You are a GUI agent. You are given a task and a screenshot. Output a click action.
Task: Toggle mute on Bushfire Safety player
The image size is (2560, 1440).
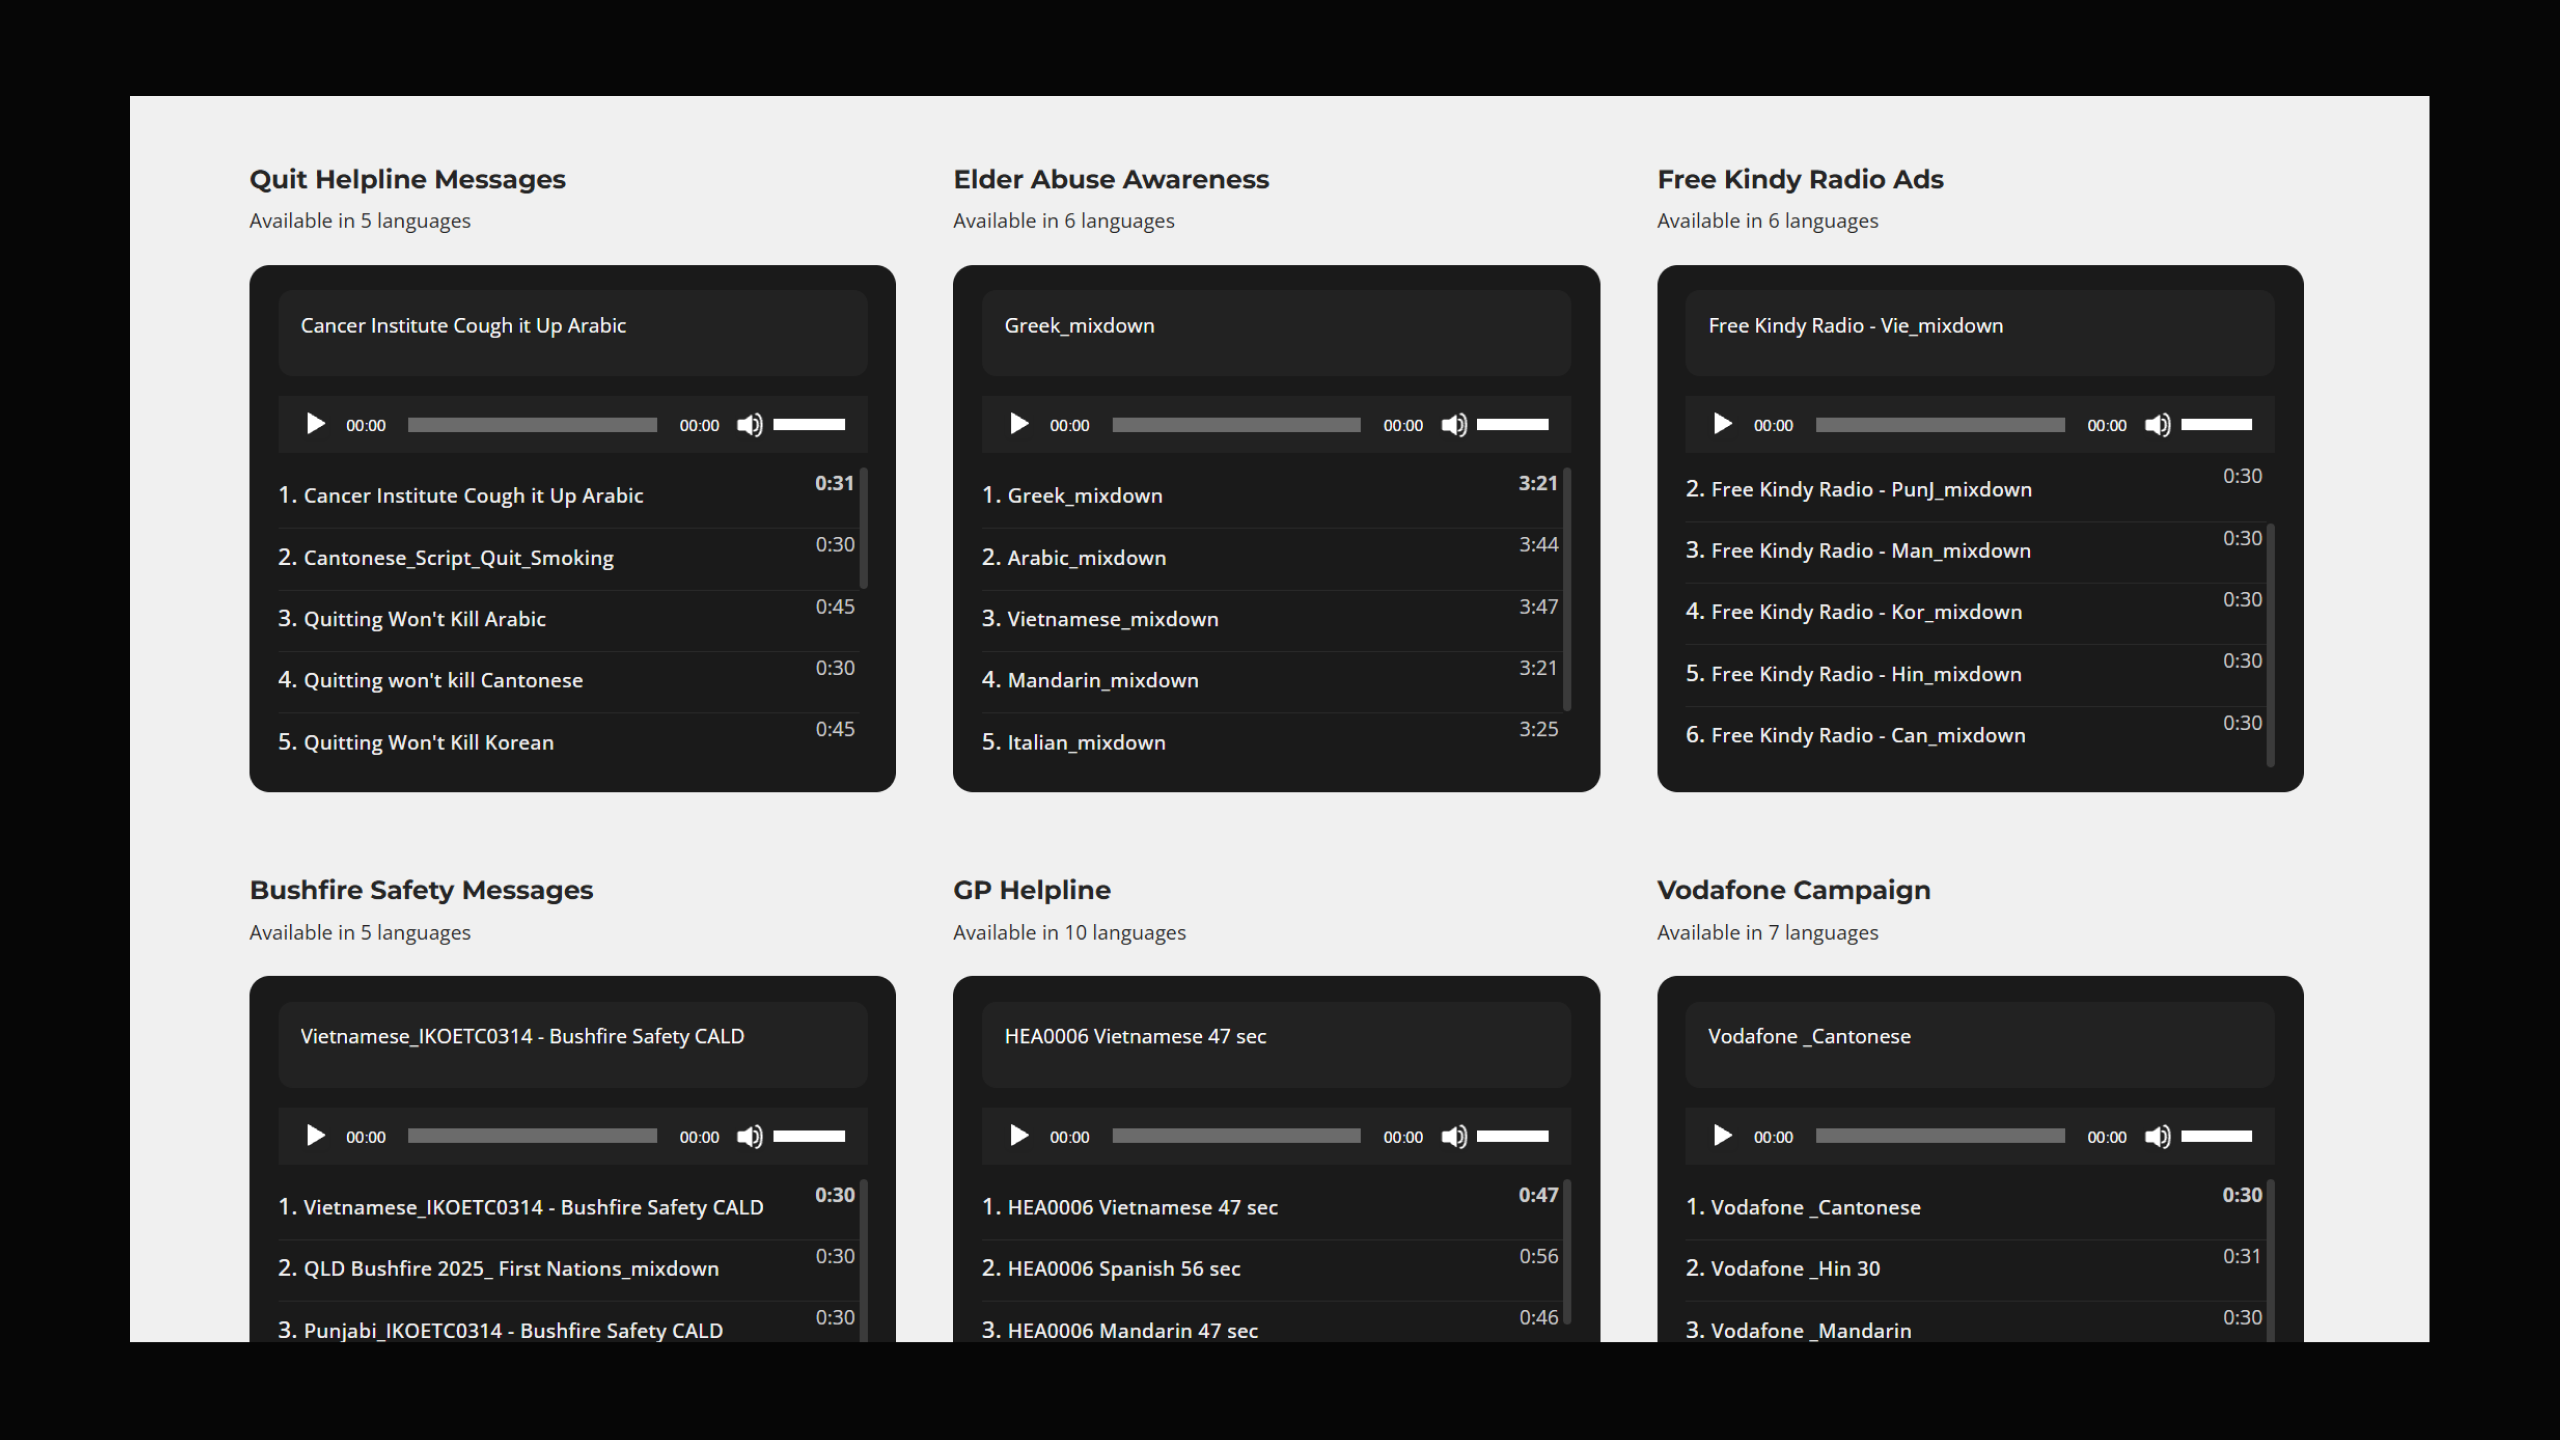click(x=749, y=1137)
